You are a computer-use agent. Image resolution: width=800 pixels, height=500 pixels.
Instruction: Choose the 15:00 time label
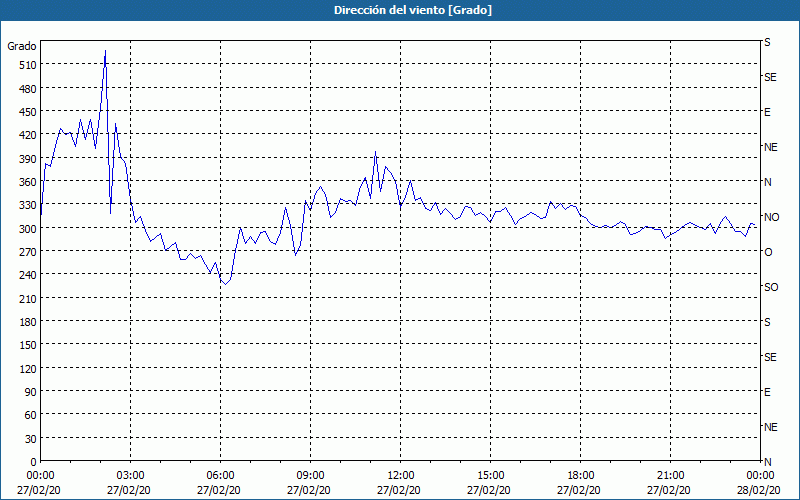[490, 475]
